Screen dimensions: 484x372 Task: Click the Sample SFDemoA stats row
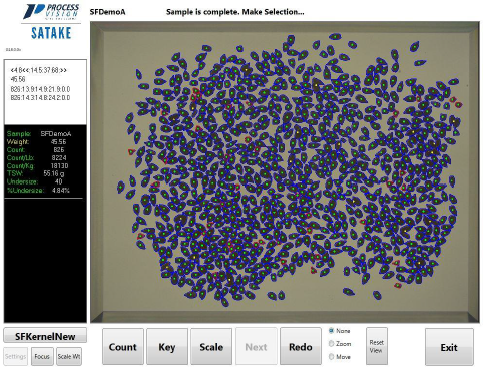39,134
